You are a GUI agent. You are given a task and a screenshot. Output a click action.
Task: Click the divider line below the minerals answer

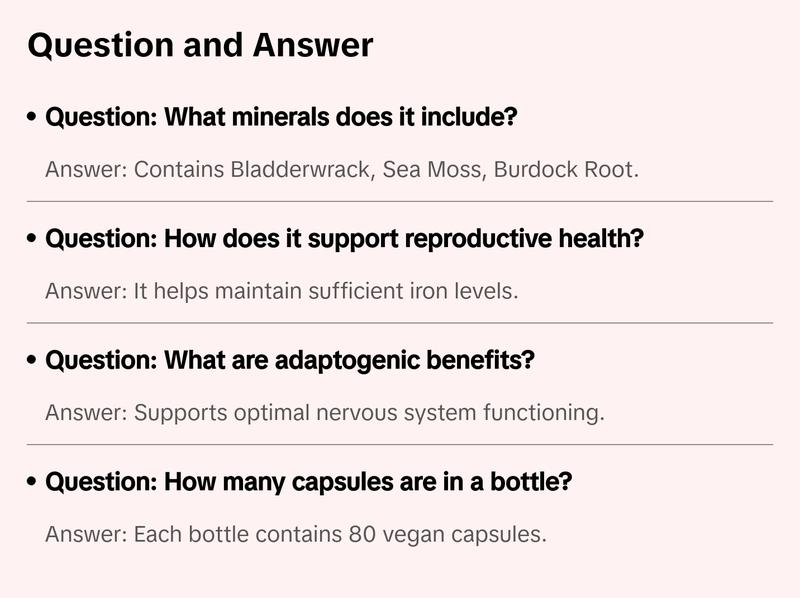[x=400, y=201]
